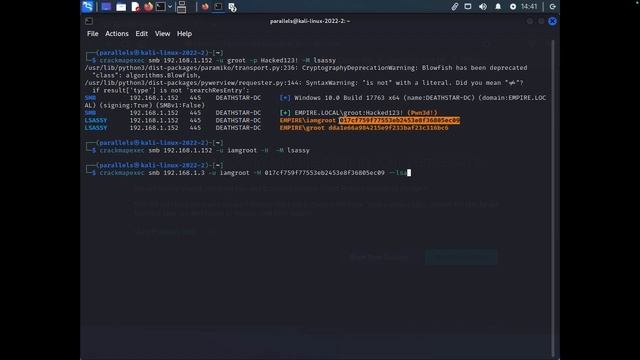Expand the terminal launcher dropdown arrow
Viewport: 640px width, 360px height.
pyautogui.click(x=170, y=7)
